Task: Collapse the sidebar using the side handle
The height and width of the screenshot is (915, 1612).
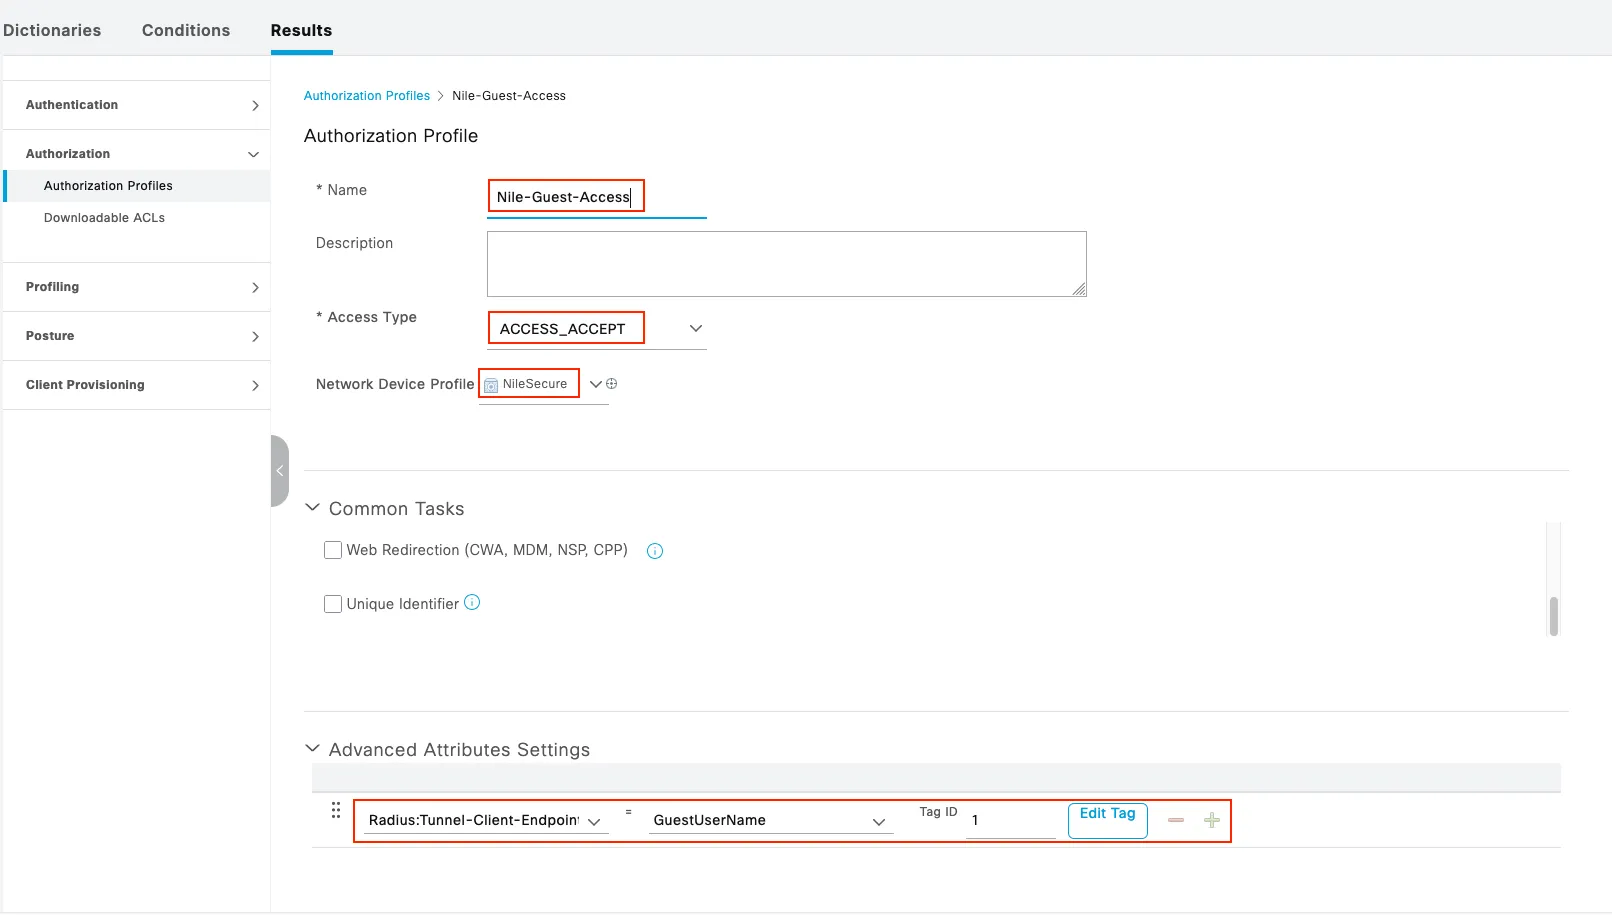Action: point(280,471)
